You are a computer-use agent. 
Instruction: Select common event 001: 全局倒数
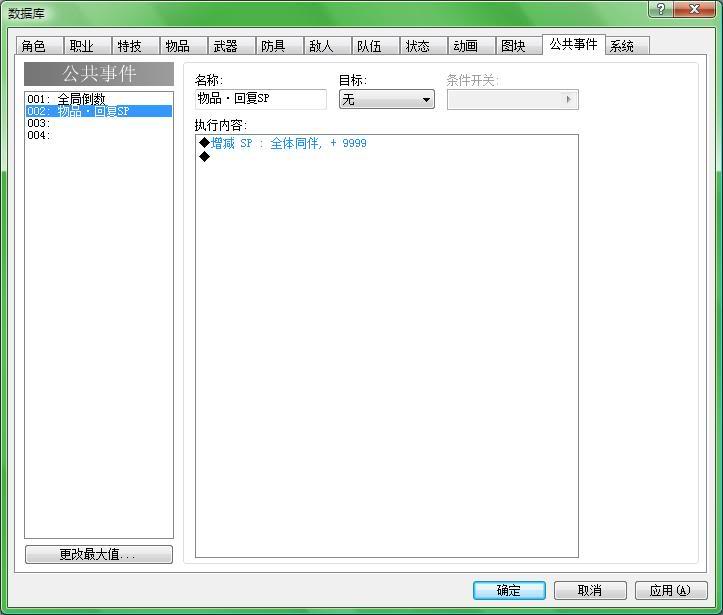coord(99,99)
